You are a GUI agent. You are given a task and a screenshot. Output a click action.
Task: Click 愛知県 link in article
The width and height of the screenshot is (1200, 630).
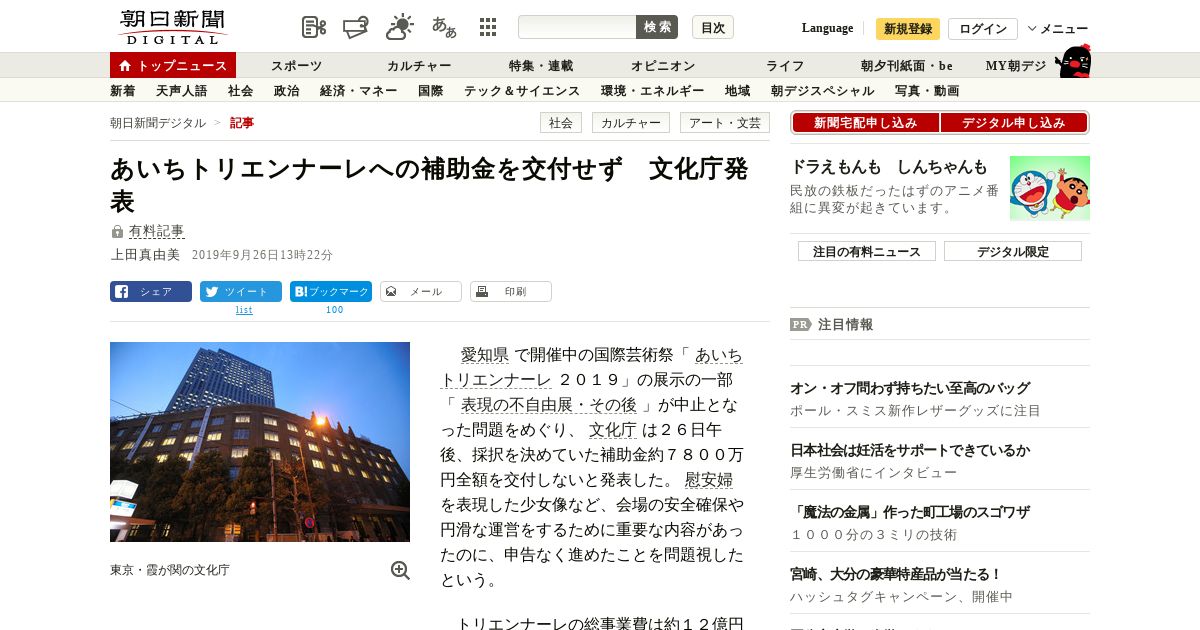(x=485, y=355)
